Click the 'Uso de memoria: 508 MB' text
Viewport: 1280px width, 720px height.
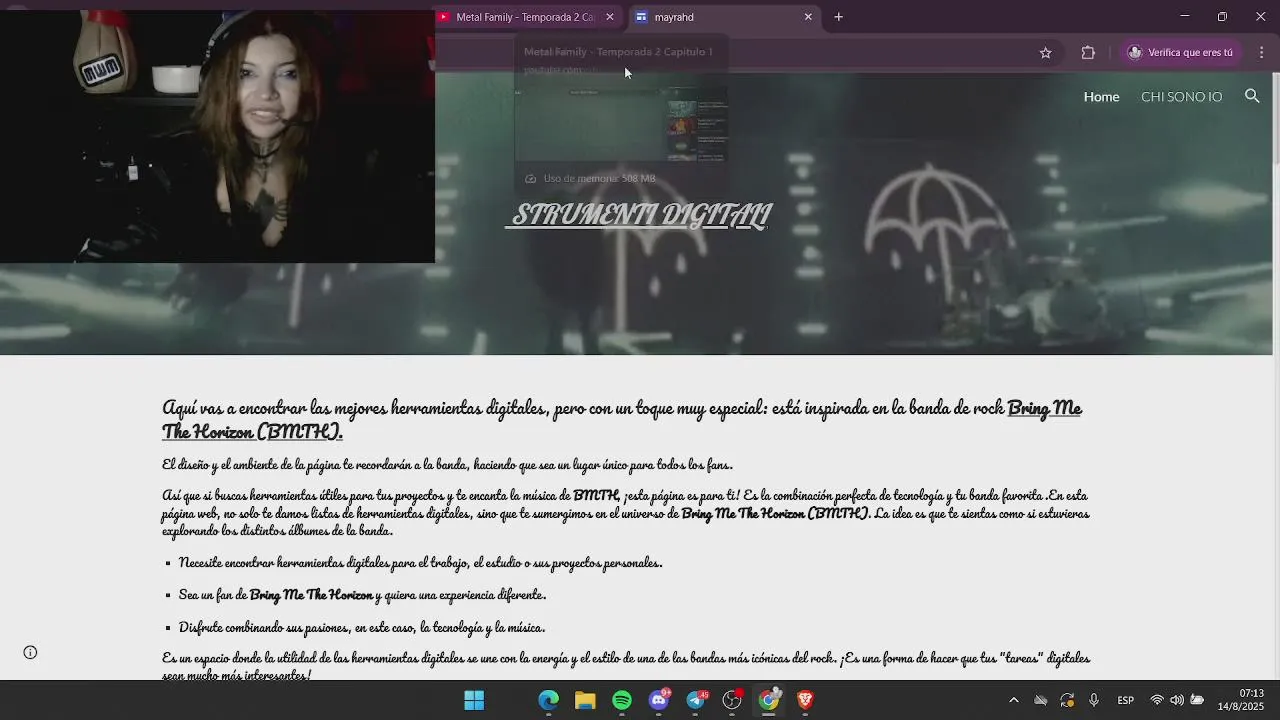pyautogui.click(x=599, y=179)
